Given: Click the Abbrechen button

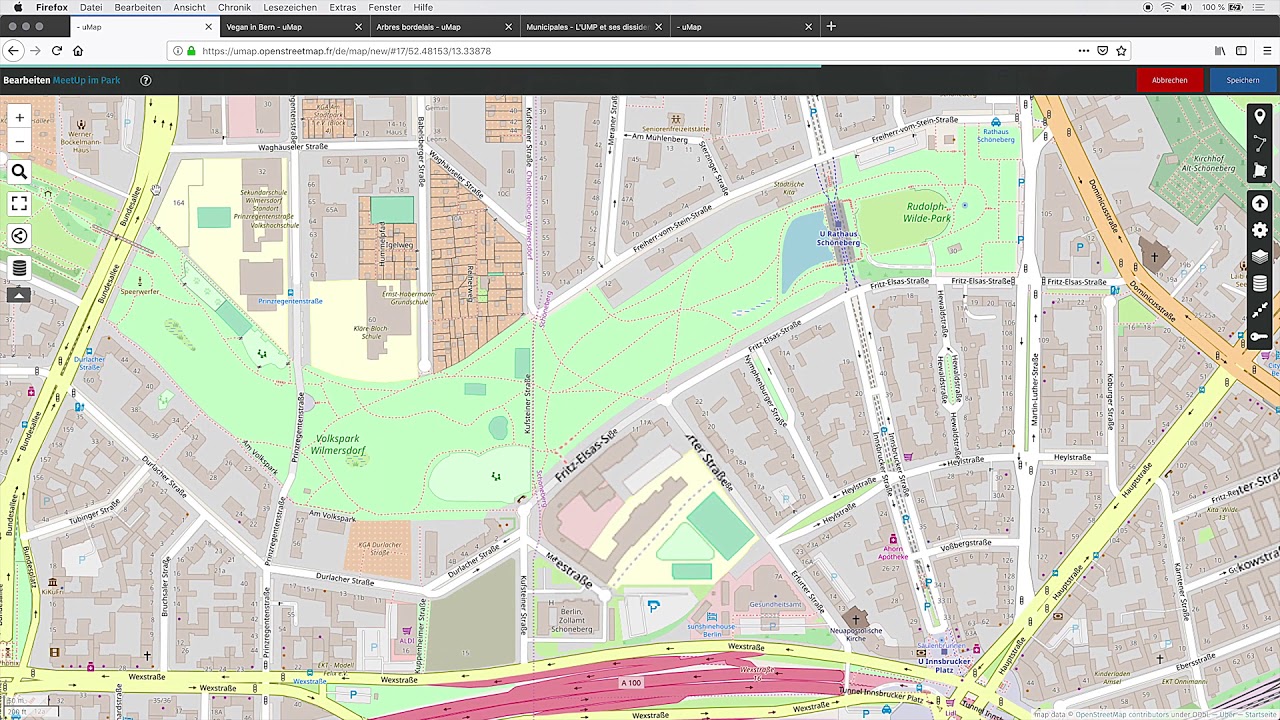Looking at the screenshot, I should point(1169,80).
